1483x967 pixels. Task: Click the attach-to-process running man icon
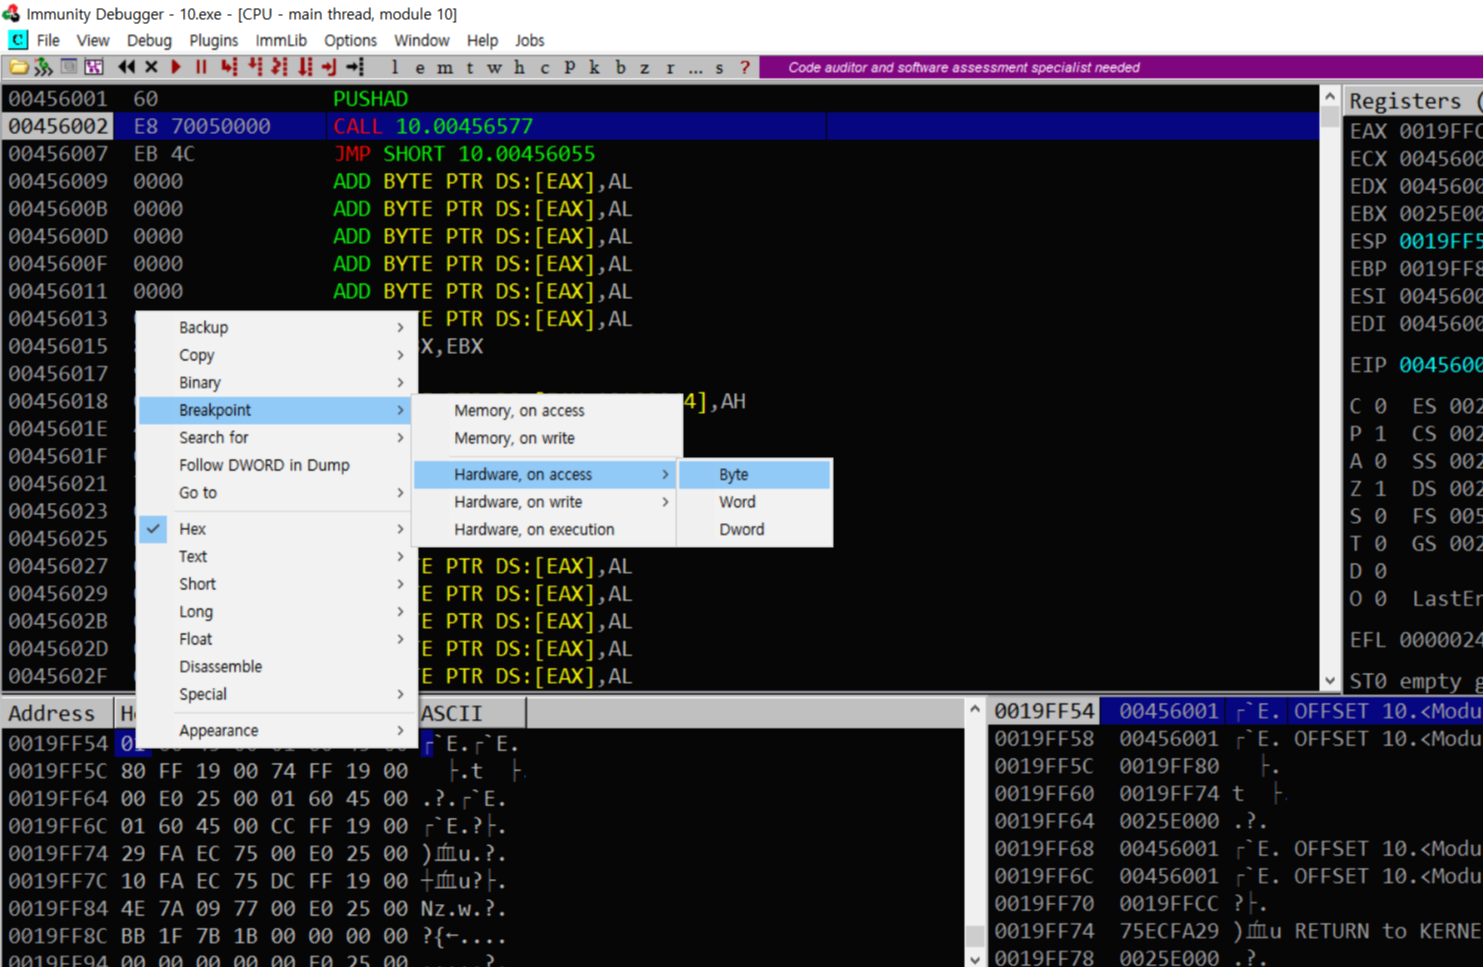click(43, 67)
